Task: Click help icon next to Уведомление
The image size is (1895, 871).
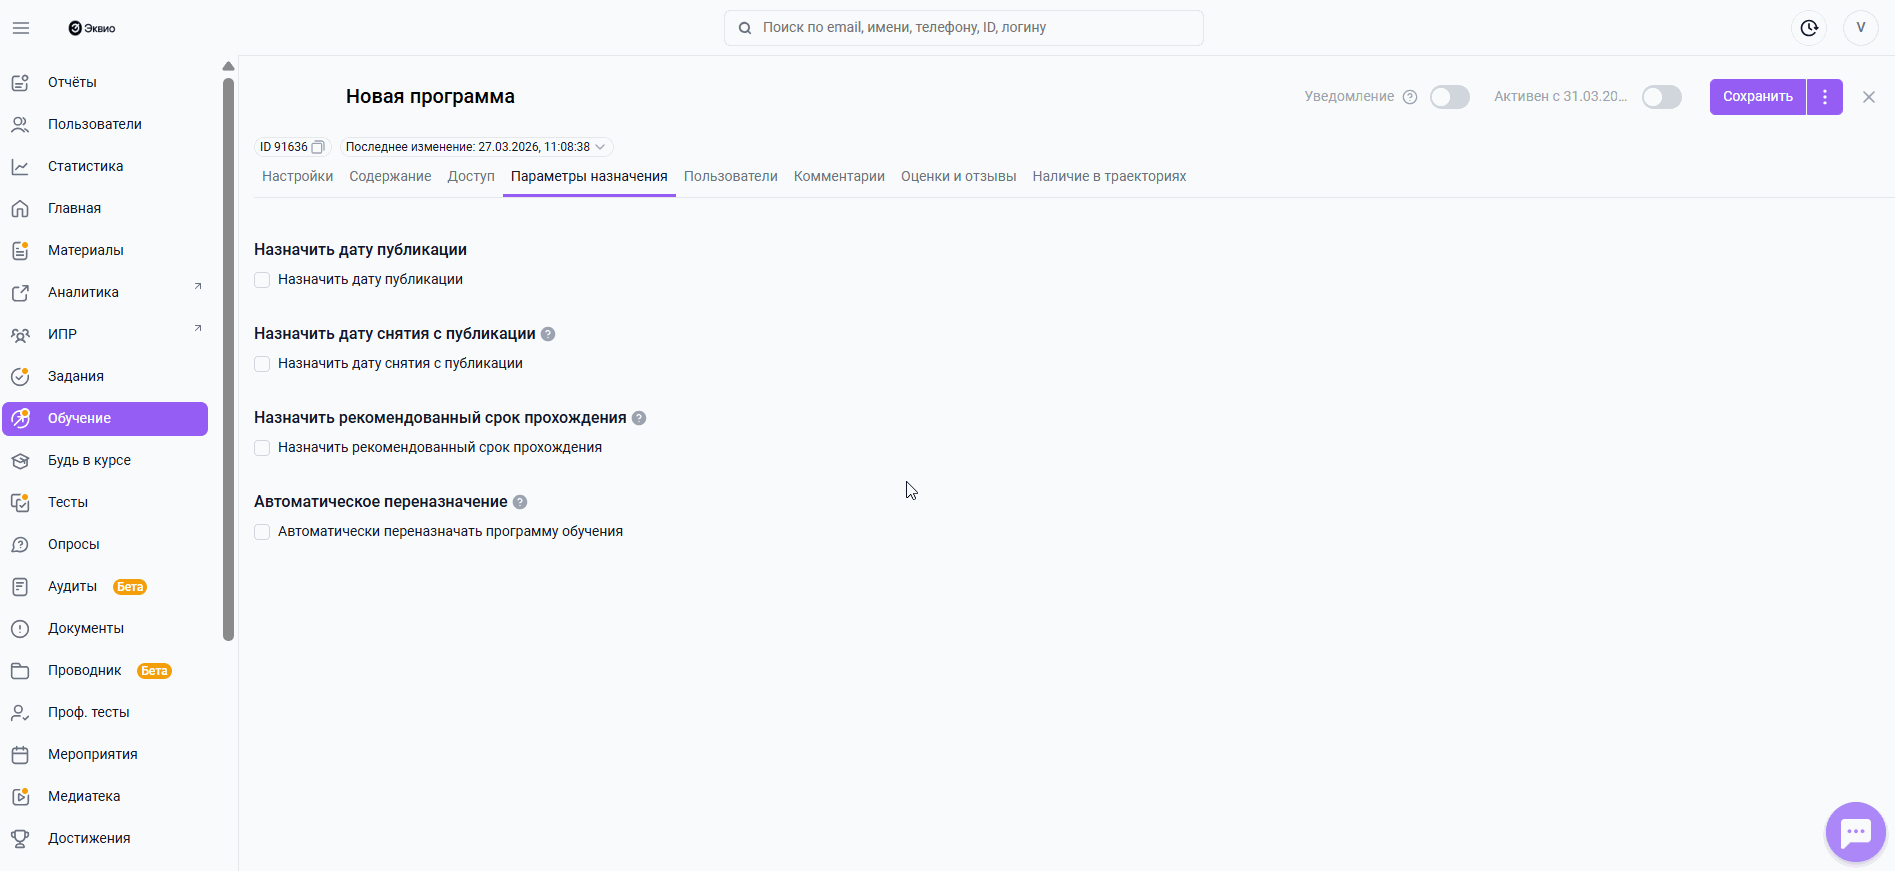Action: 1410,97
